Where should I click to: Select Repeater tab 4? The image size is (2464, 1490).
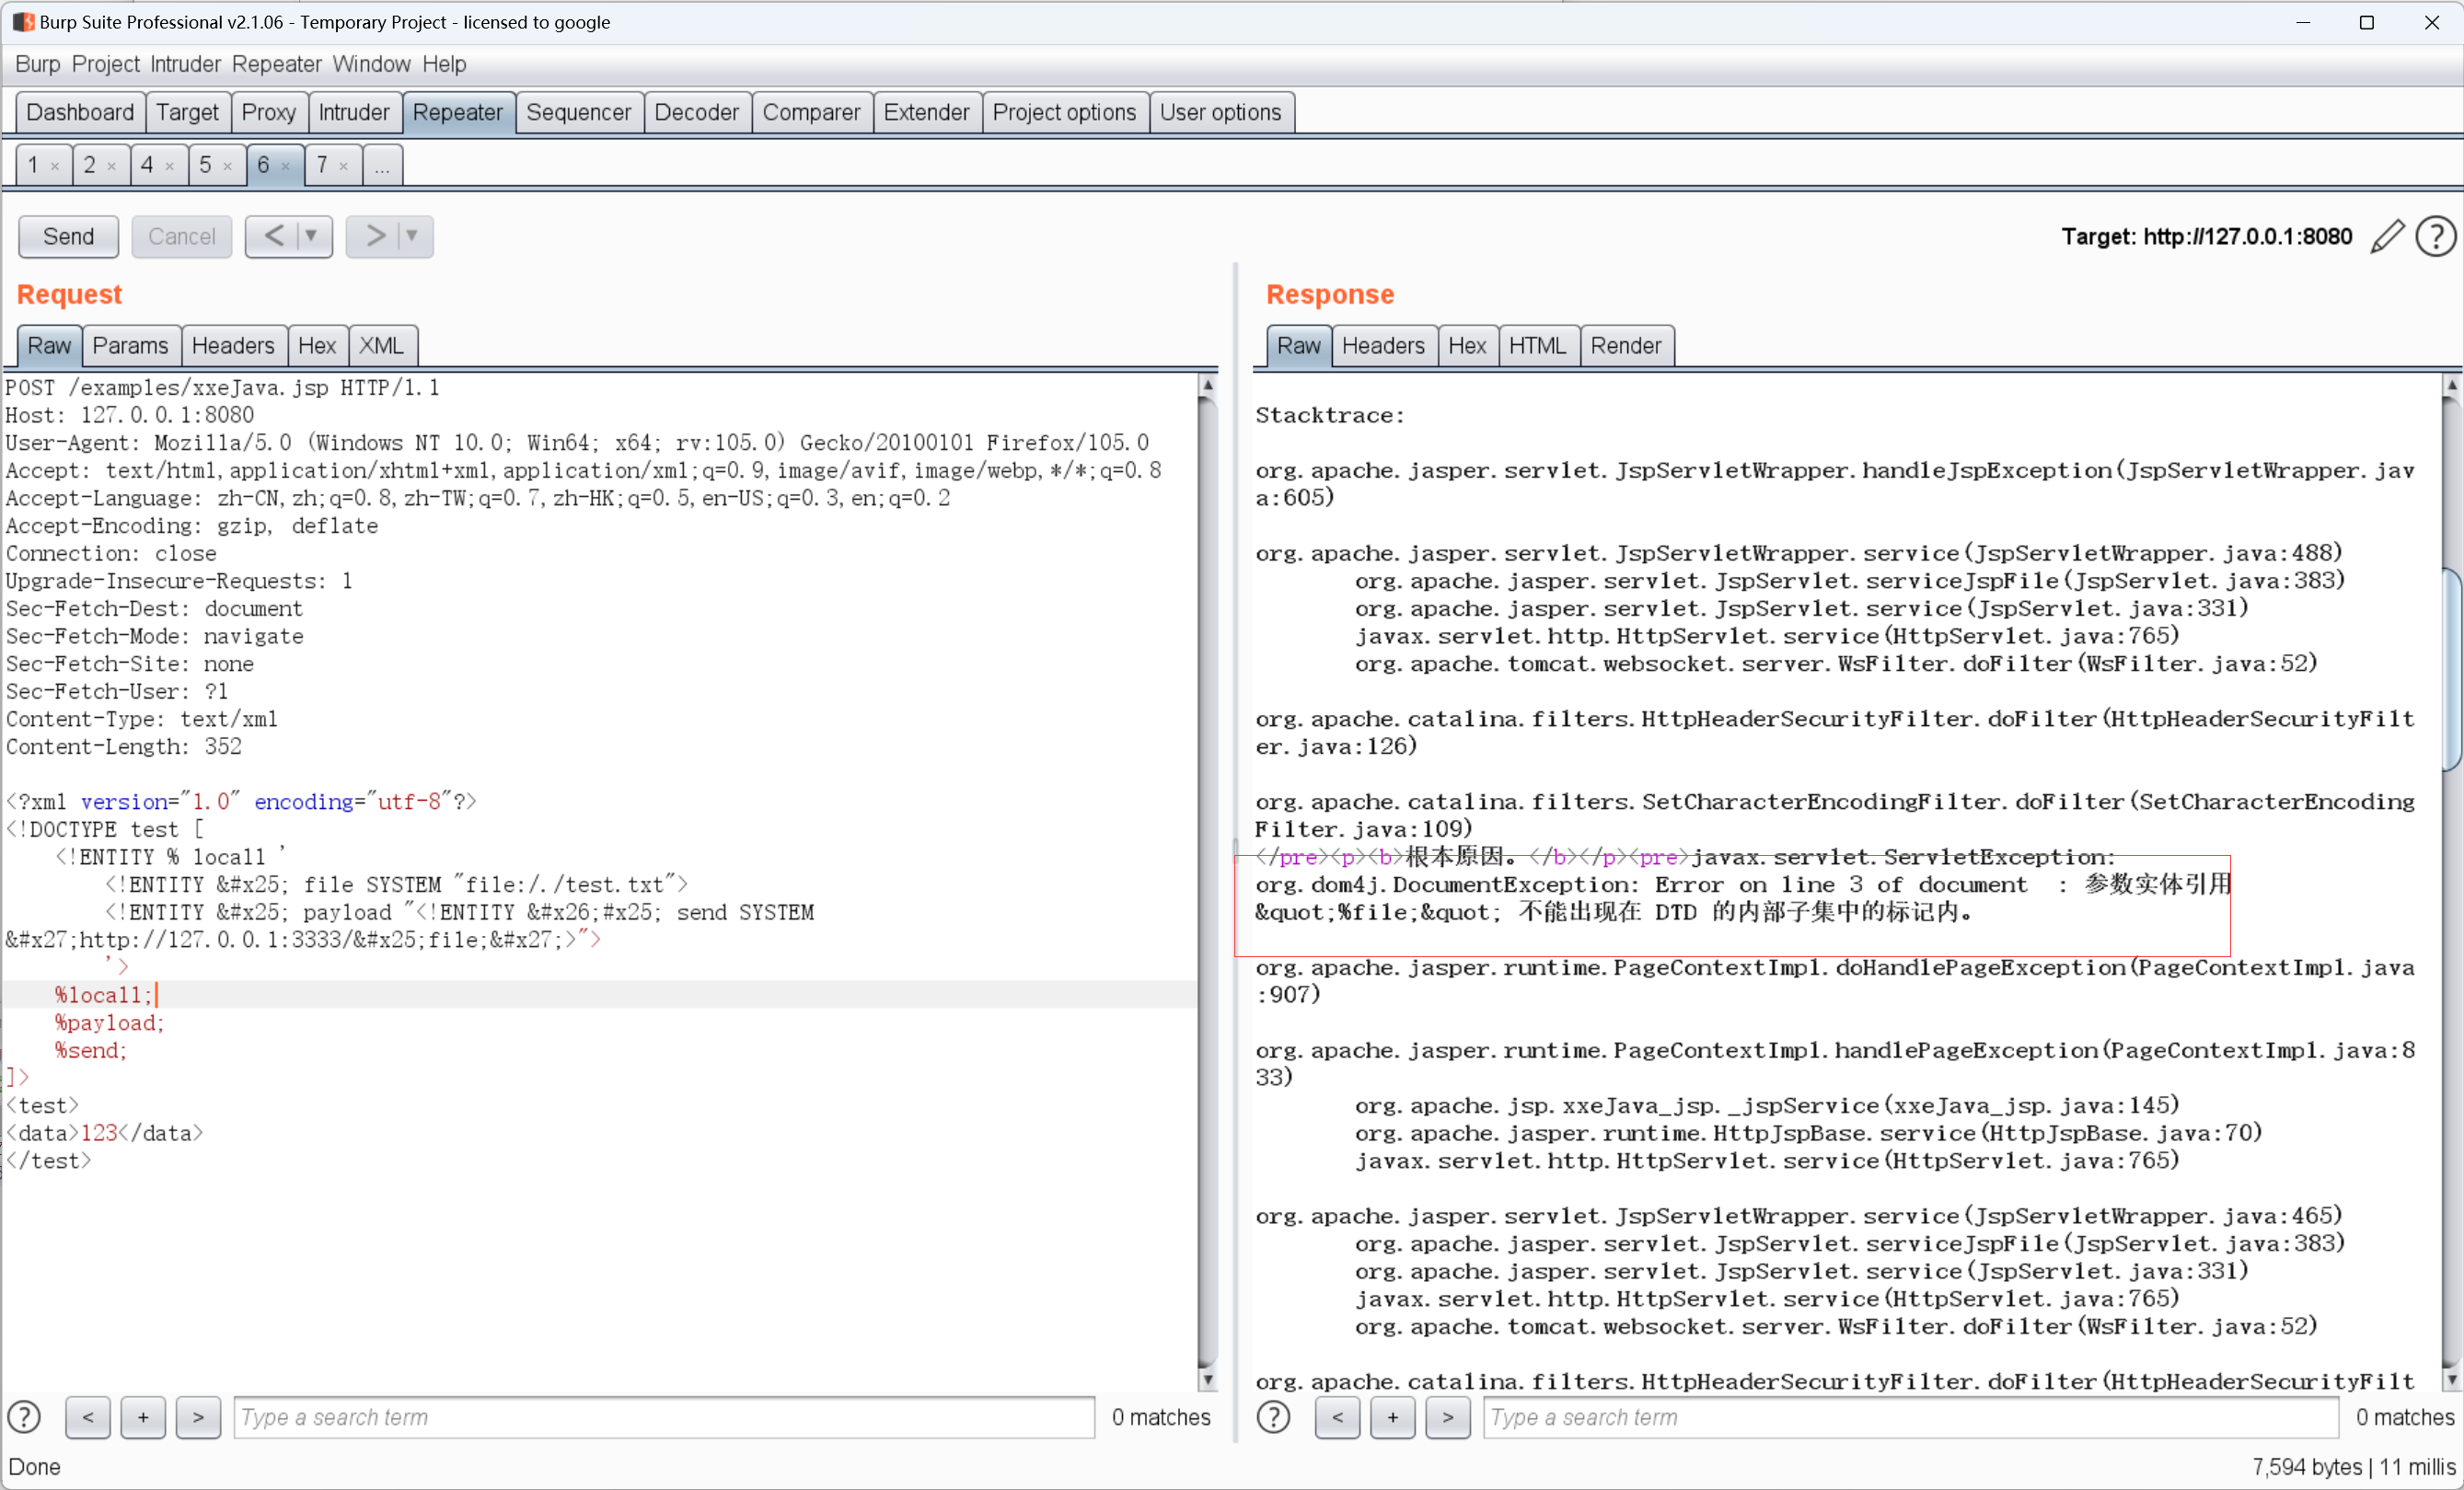coord(147,165)
